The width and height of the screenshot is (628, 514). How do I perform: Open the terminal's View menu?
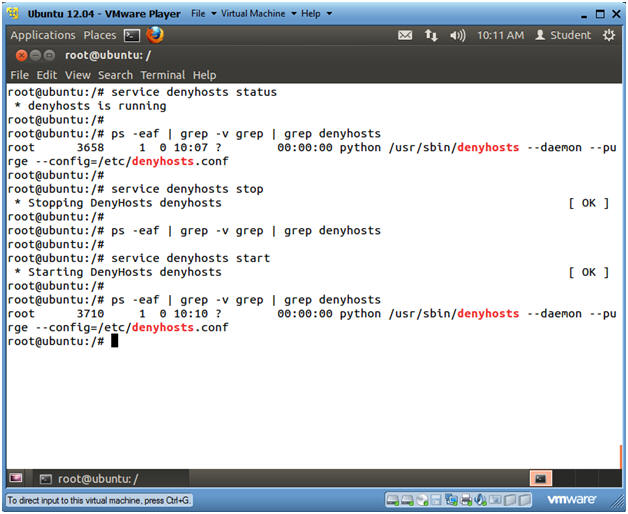[78, 75]
